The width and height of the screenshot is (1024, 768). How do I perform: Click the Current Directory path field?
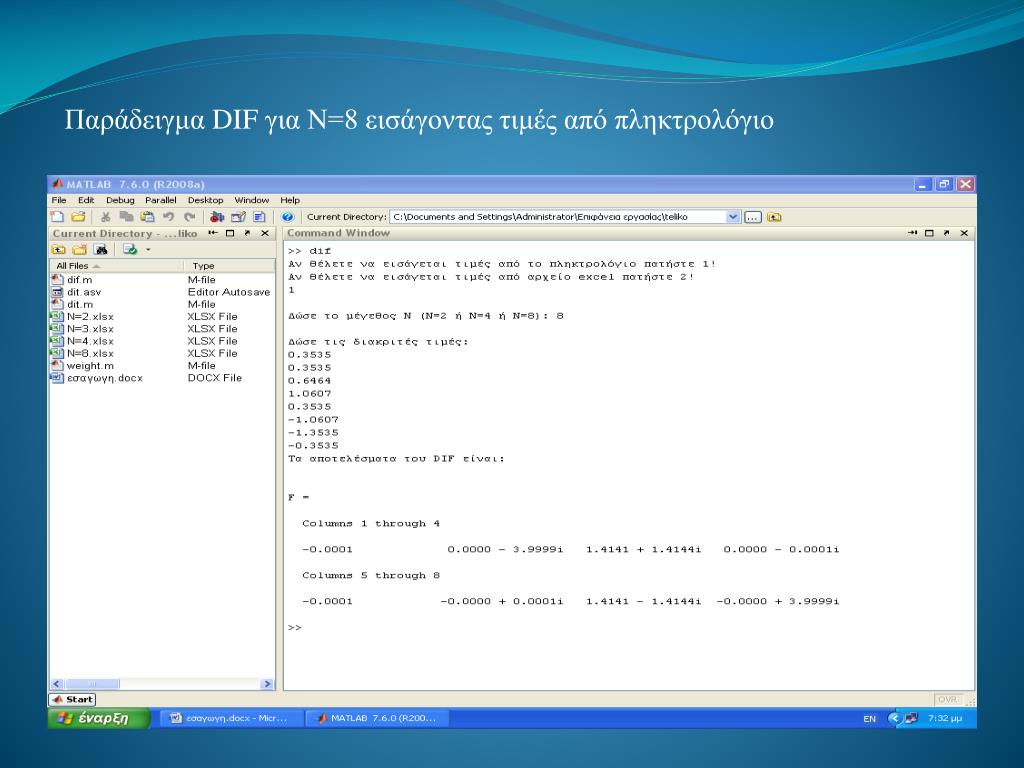tap(558, 217)
